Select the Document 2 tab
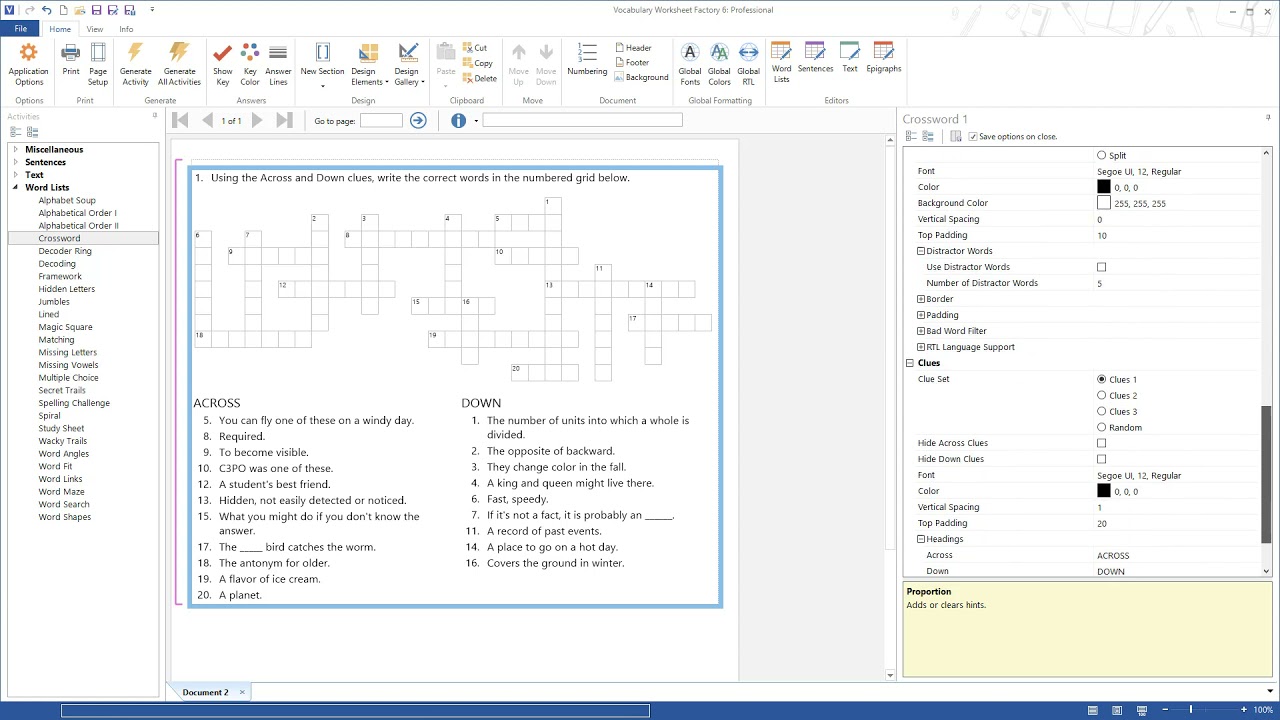This screenshot has height=720, width=1280. pos(205,692)
